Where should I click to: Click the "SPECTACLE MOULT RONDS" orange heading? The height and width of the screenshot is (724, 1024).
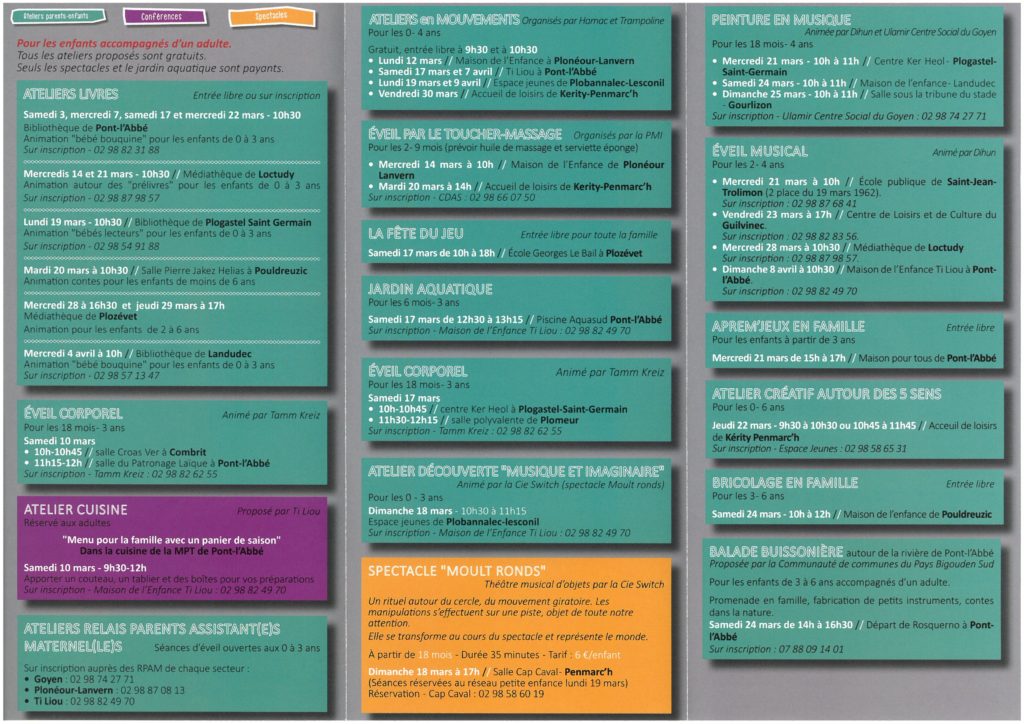tap(447, 570)
